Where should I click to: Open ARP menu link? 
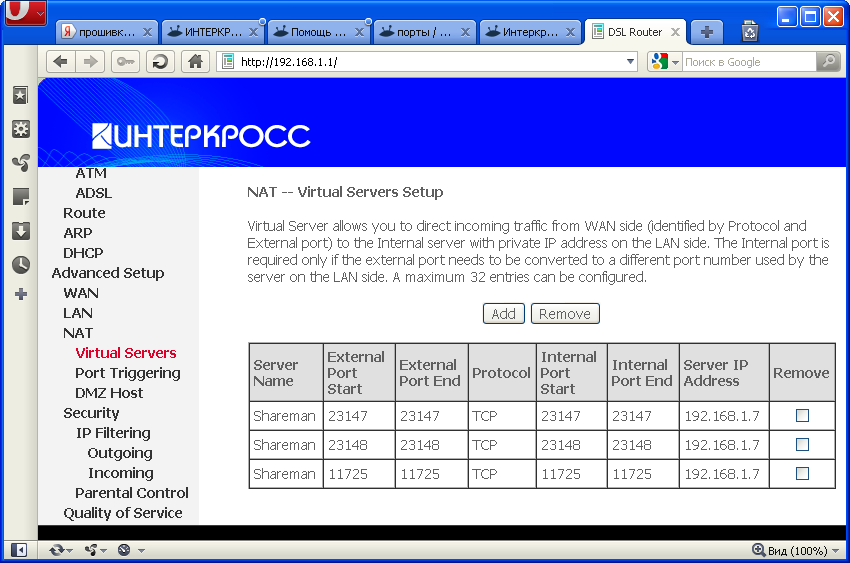78,232
